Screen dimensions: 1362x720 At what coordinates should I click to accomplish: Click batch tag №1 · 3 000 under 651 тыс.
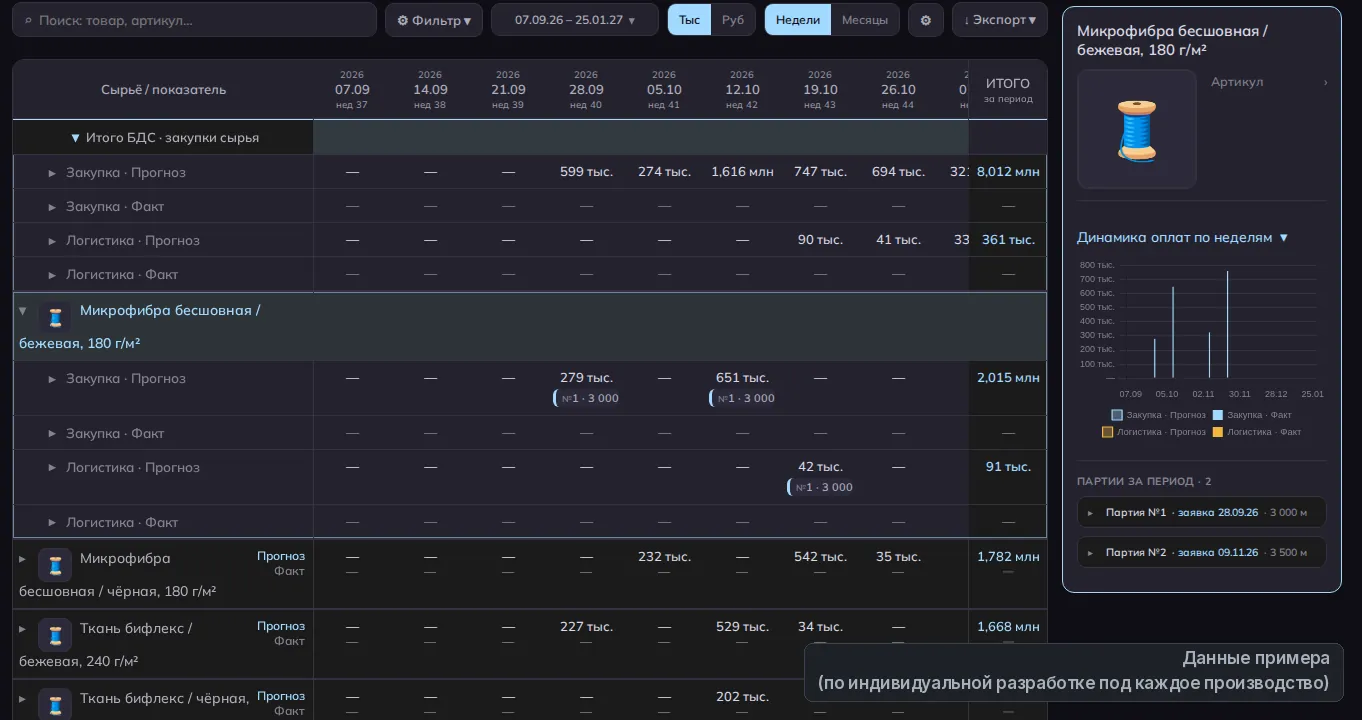tap(743, 398)
